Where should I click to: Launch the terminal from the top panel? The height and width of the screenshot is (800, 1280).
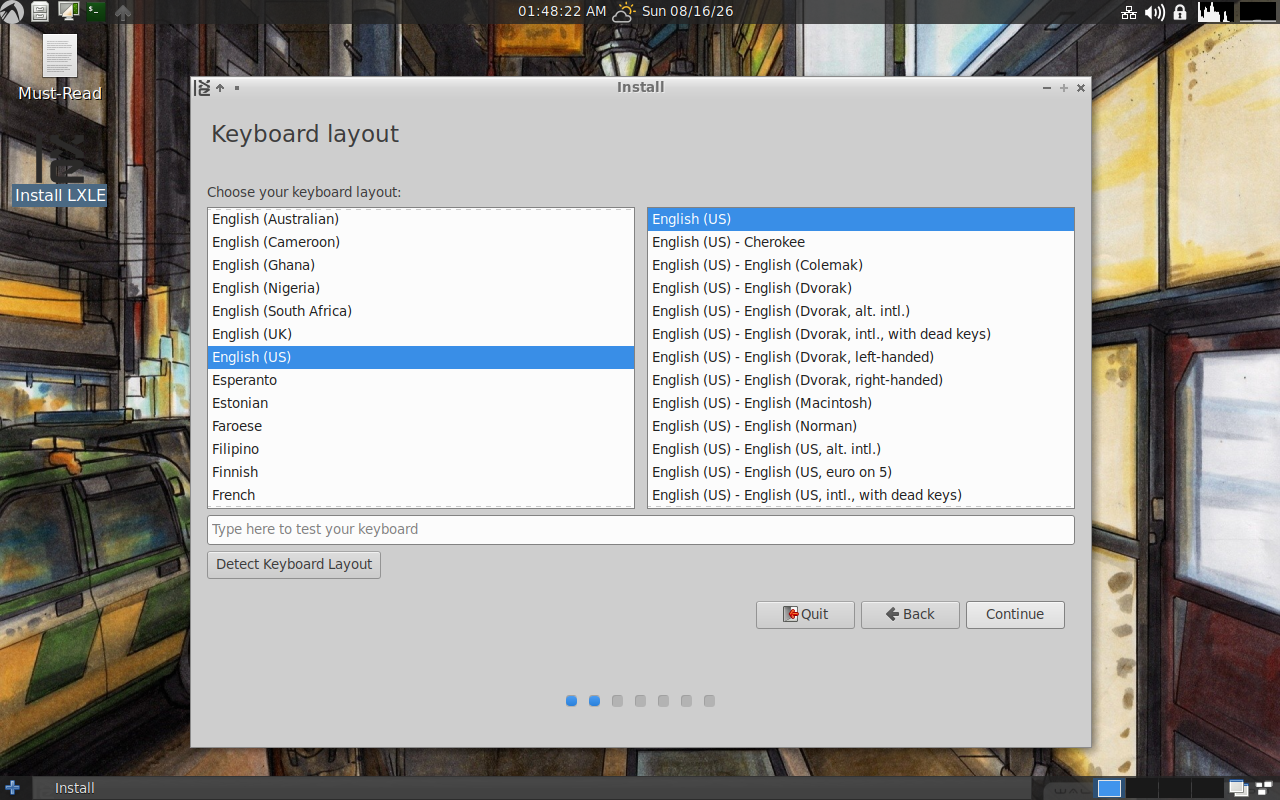[95, 12]
